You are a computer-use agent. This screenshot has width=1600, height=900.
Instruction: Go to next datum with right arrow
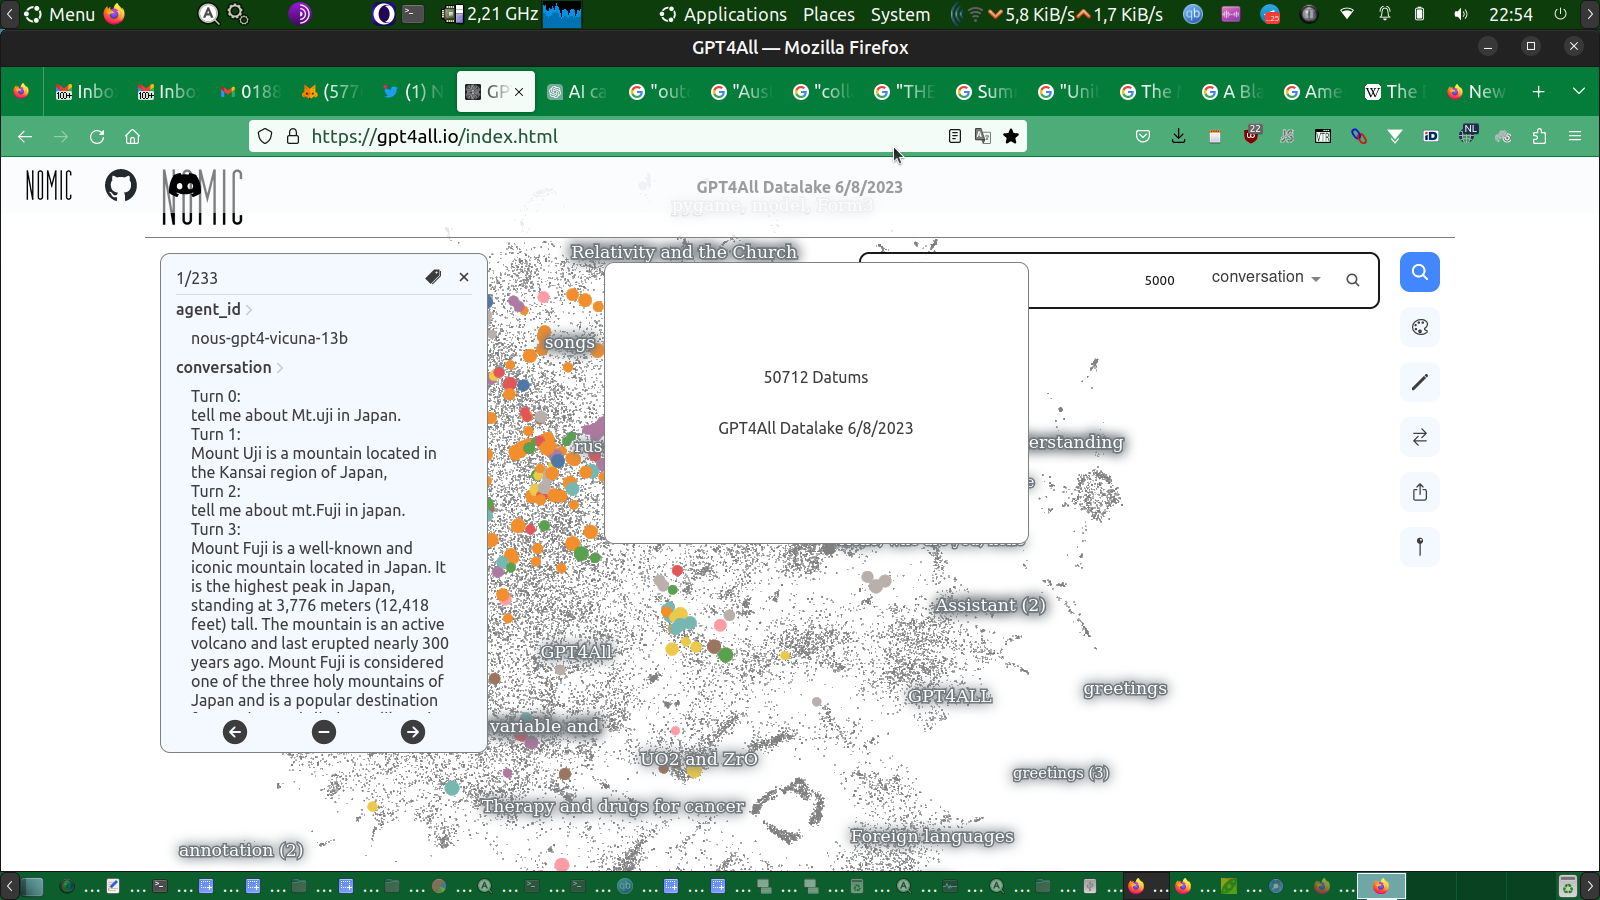pos(413,732)
